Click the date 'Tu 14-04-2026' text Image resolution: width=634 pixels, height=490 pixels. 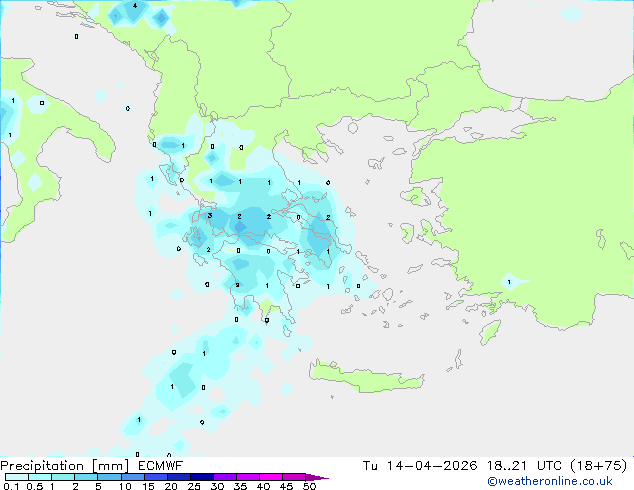(x=420, y=466)
